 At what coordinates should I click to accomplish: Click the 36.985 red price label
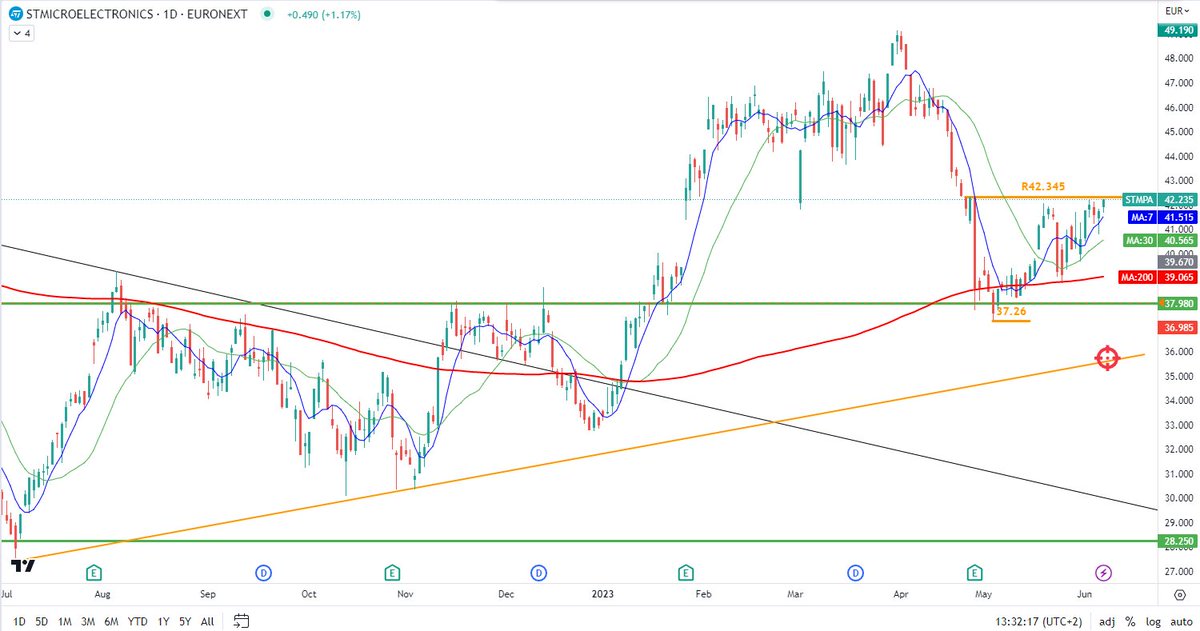[x=1176, y=328]
